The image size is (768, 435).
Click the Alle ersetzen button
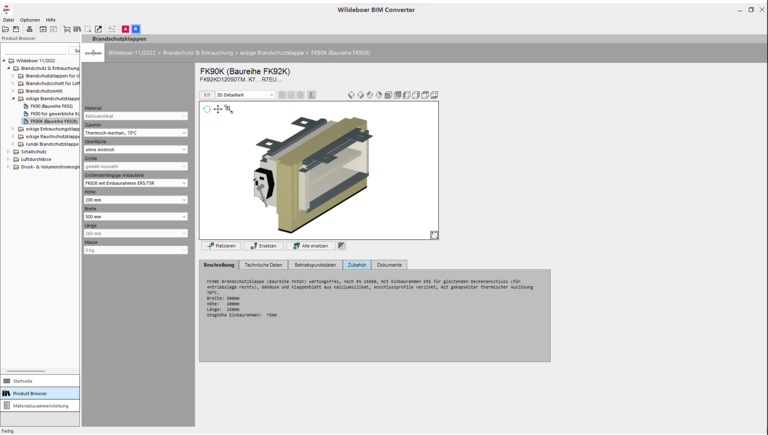pos(311,246)
